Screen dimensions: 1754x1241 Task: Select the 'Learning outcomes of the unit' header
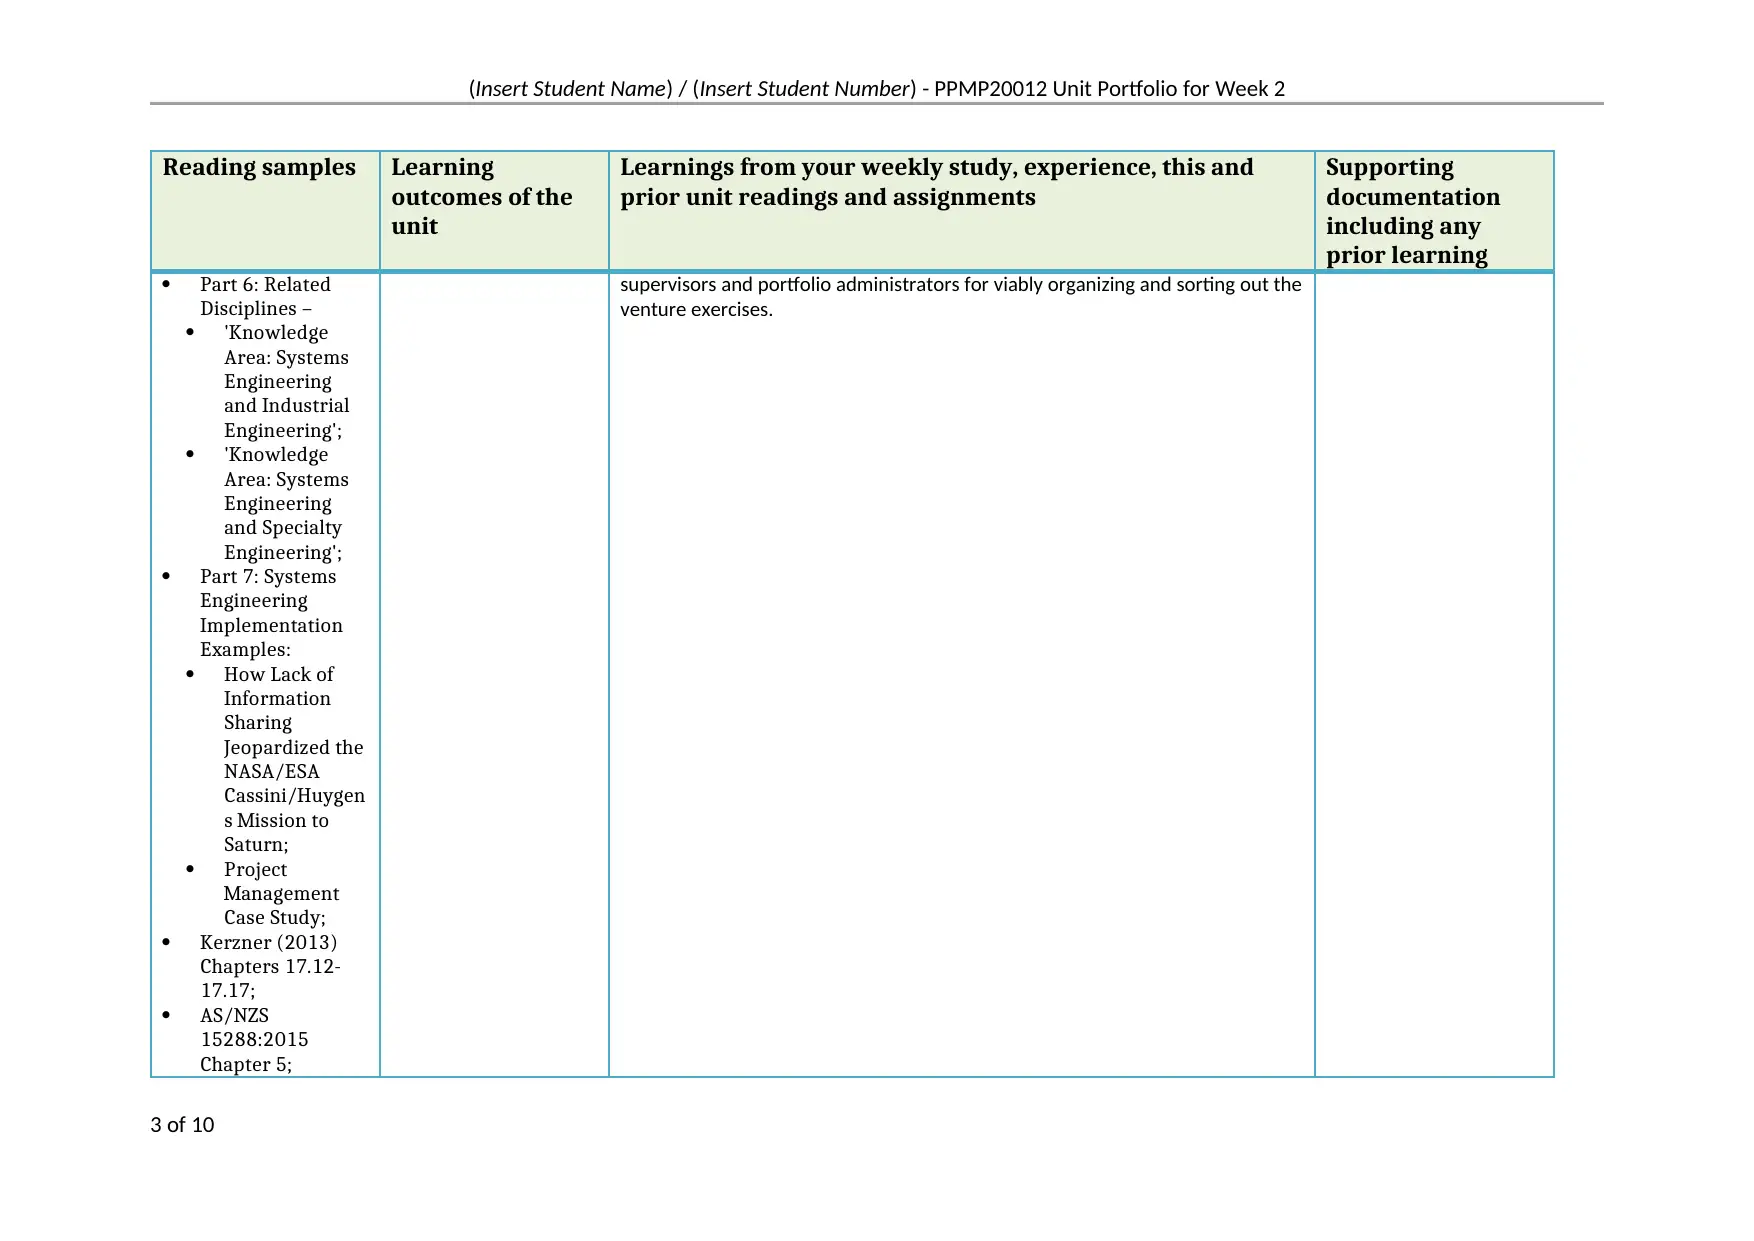(x=481, y=196)
